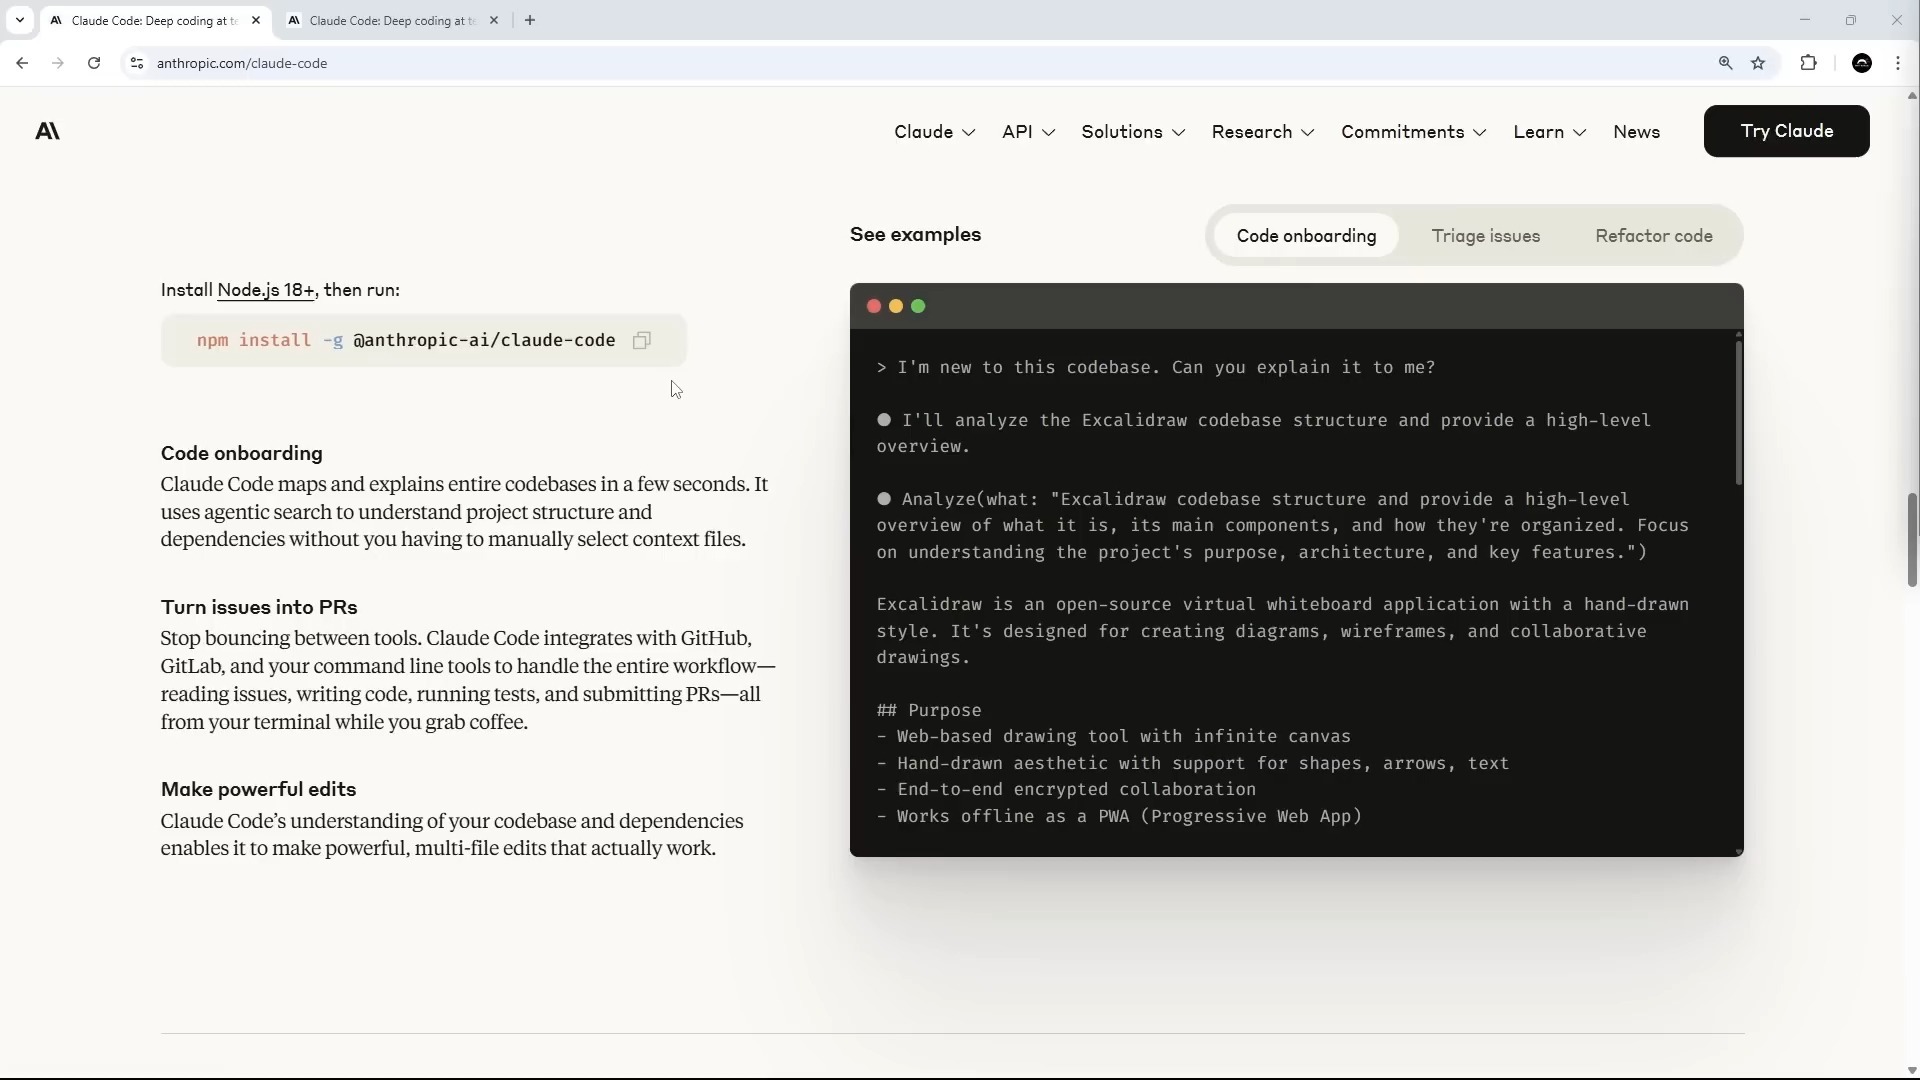The image size is (1920, 1080).
Task: Follow the Node.js 18+ link
Action: coord(266,290)
